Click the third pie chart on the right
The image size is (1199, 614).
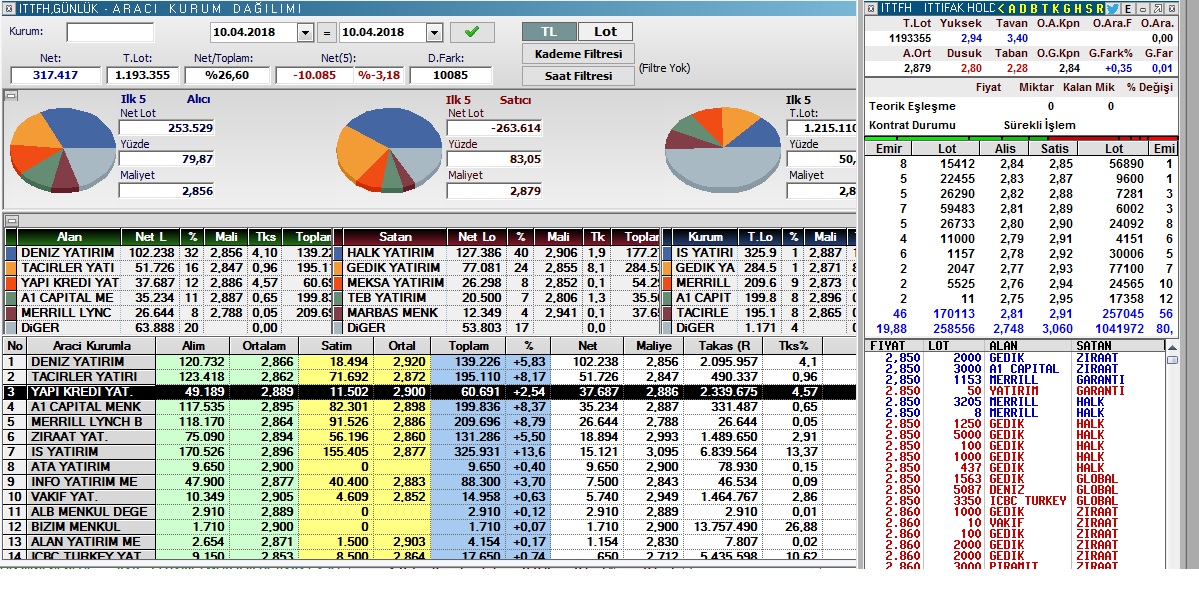723,148
